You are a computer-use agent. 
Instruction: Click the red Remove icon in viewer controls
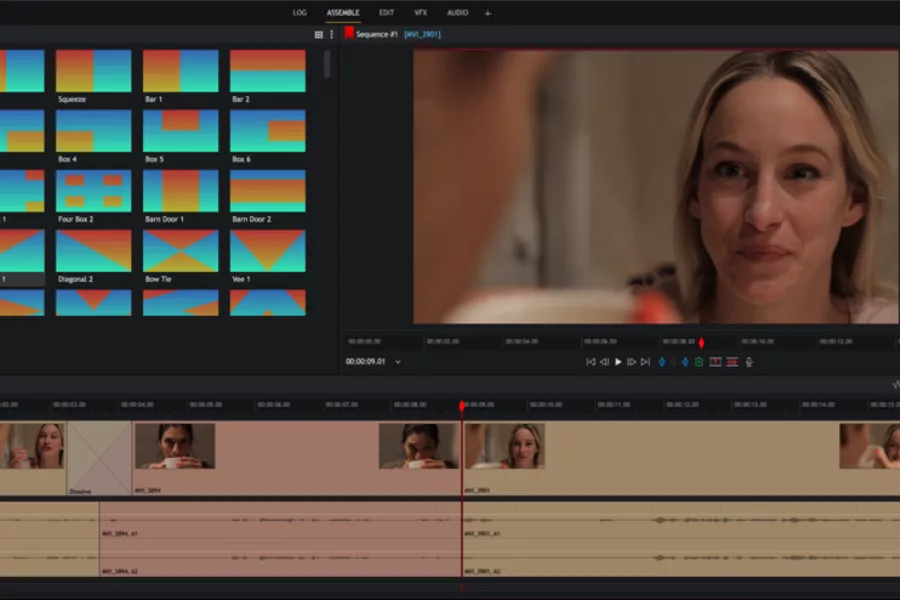pyautogui.click(x=715, y=362)
